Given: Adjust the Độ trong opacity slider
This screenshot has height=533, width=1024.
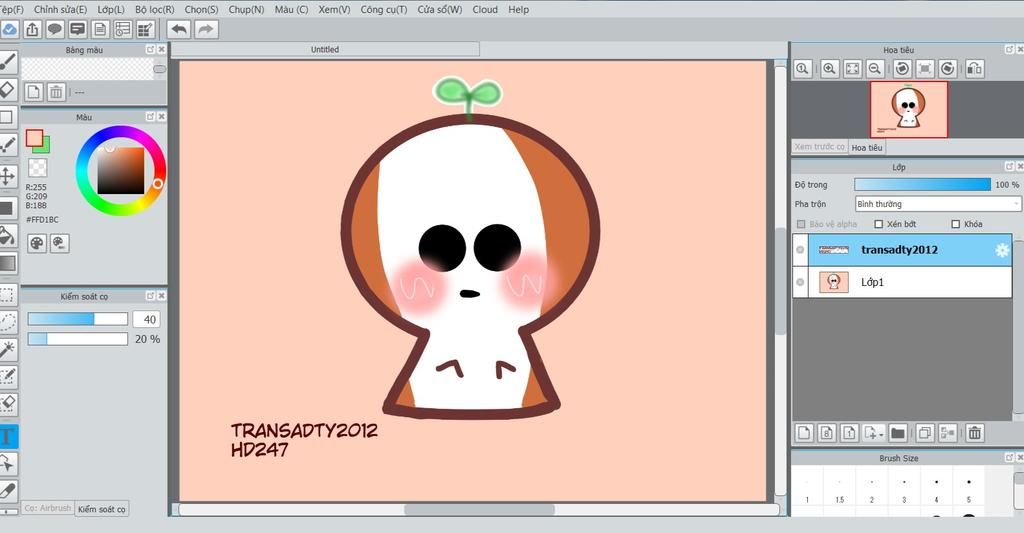Looking at the screenshot, I should (x=922, y=185).
